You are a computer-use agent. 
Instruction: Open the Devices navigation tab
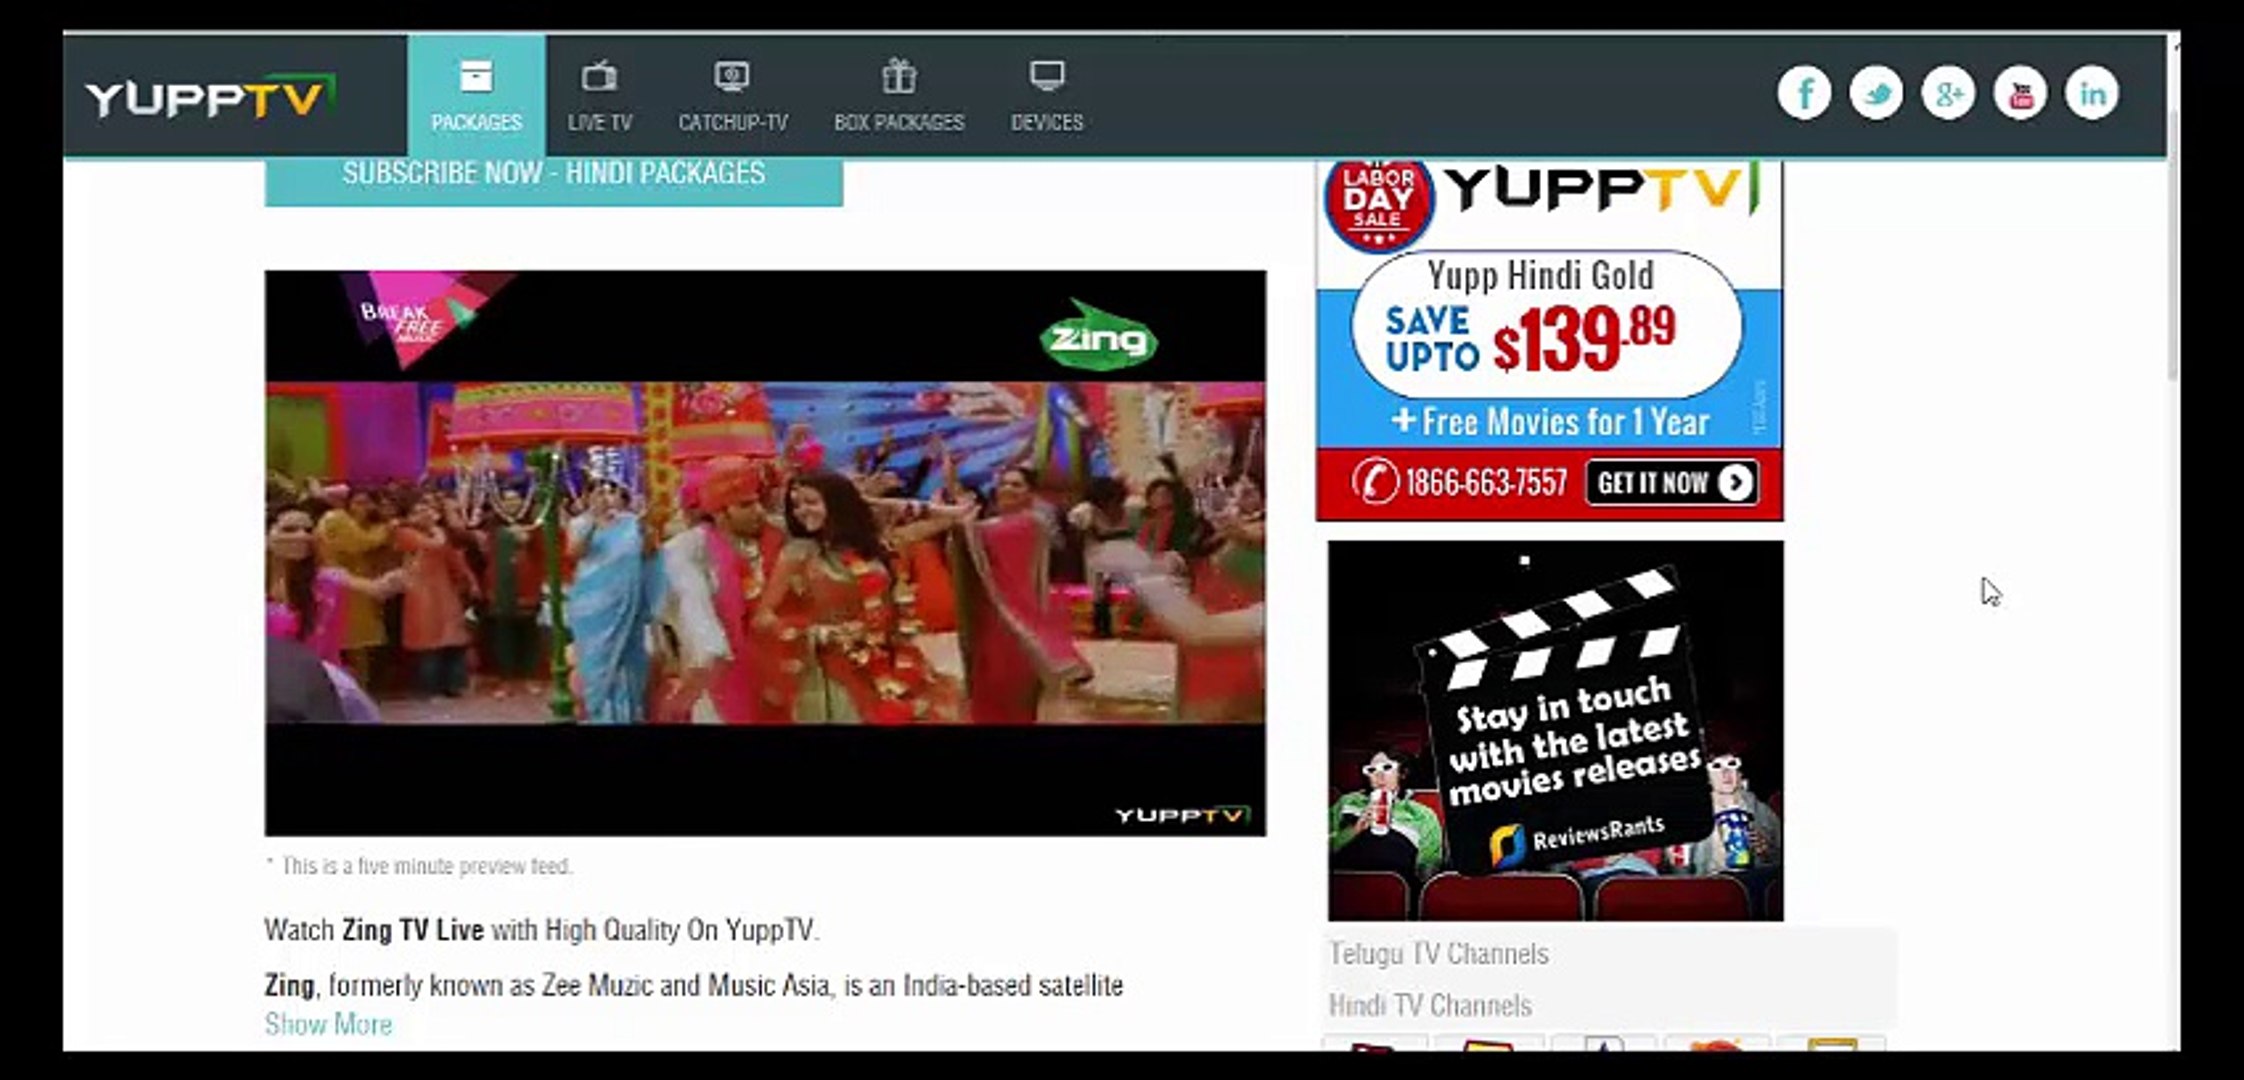[1047, 96]
